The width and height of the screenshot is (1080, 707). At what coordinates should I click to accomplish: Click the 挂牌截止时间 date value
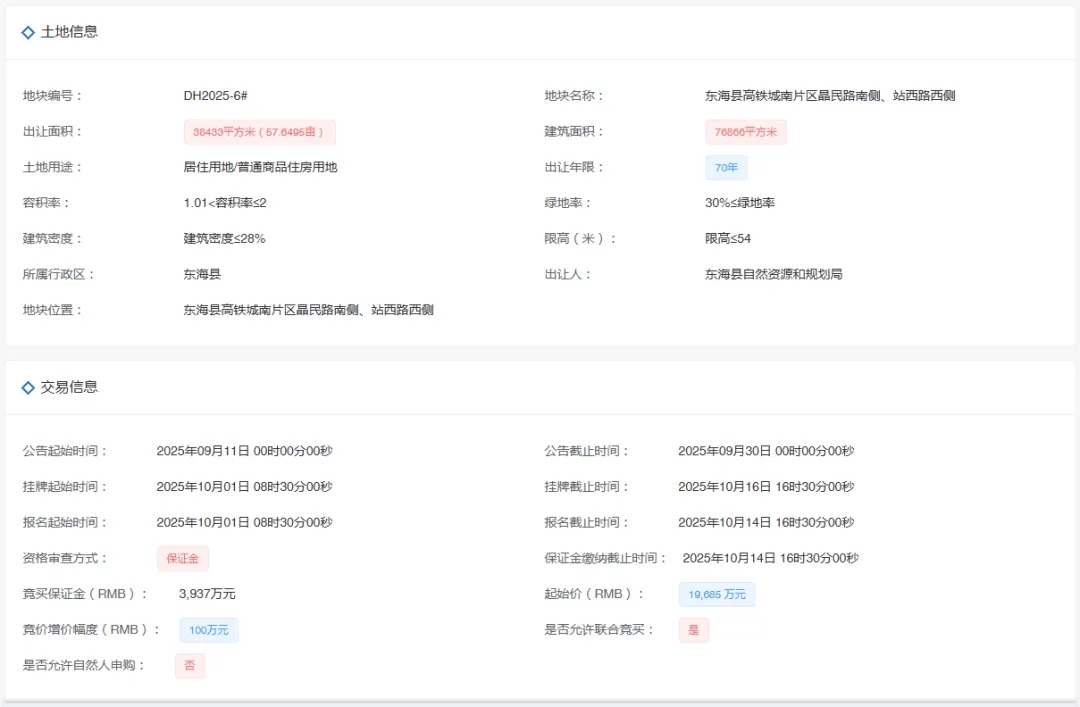coord(766,487)
